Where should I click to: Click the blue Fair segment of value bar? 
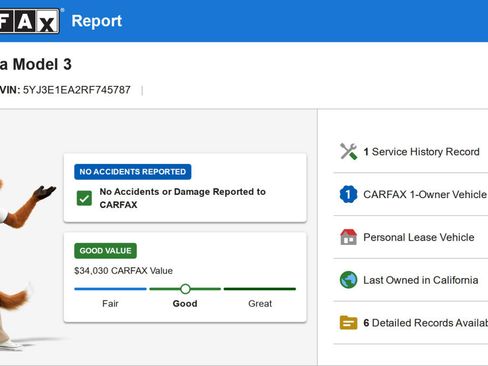pyautogui.click(x=110, y=289)
